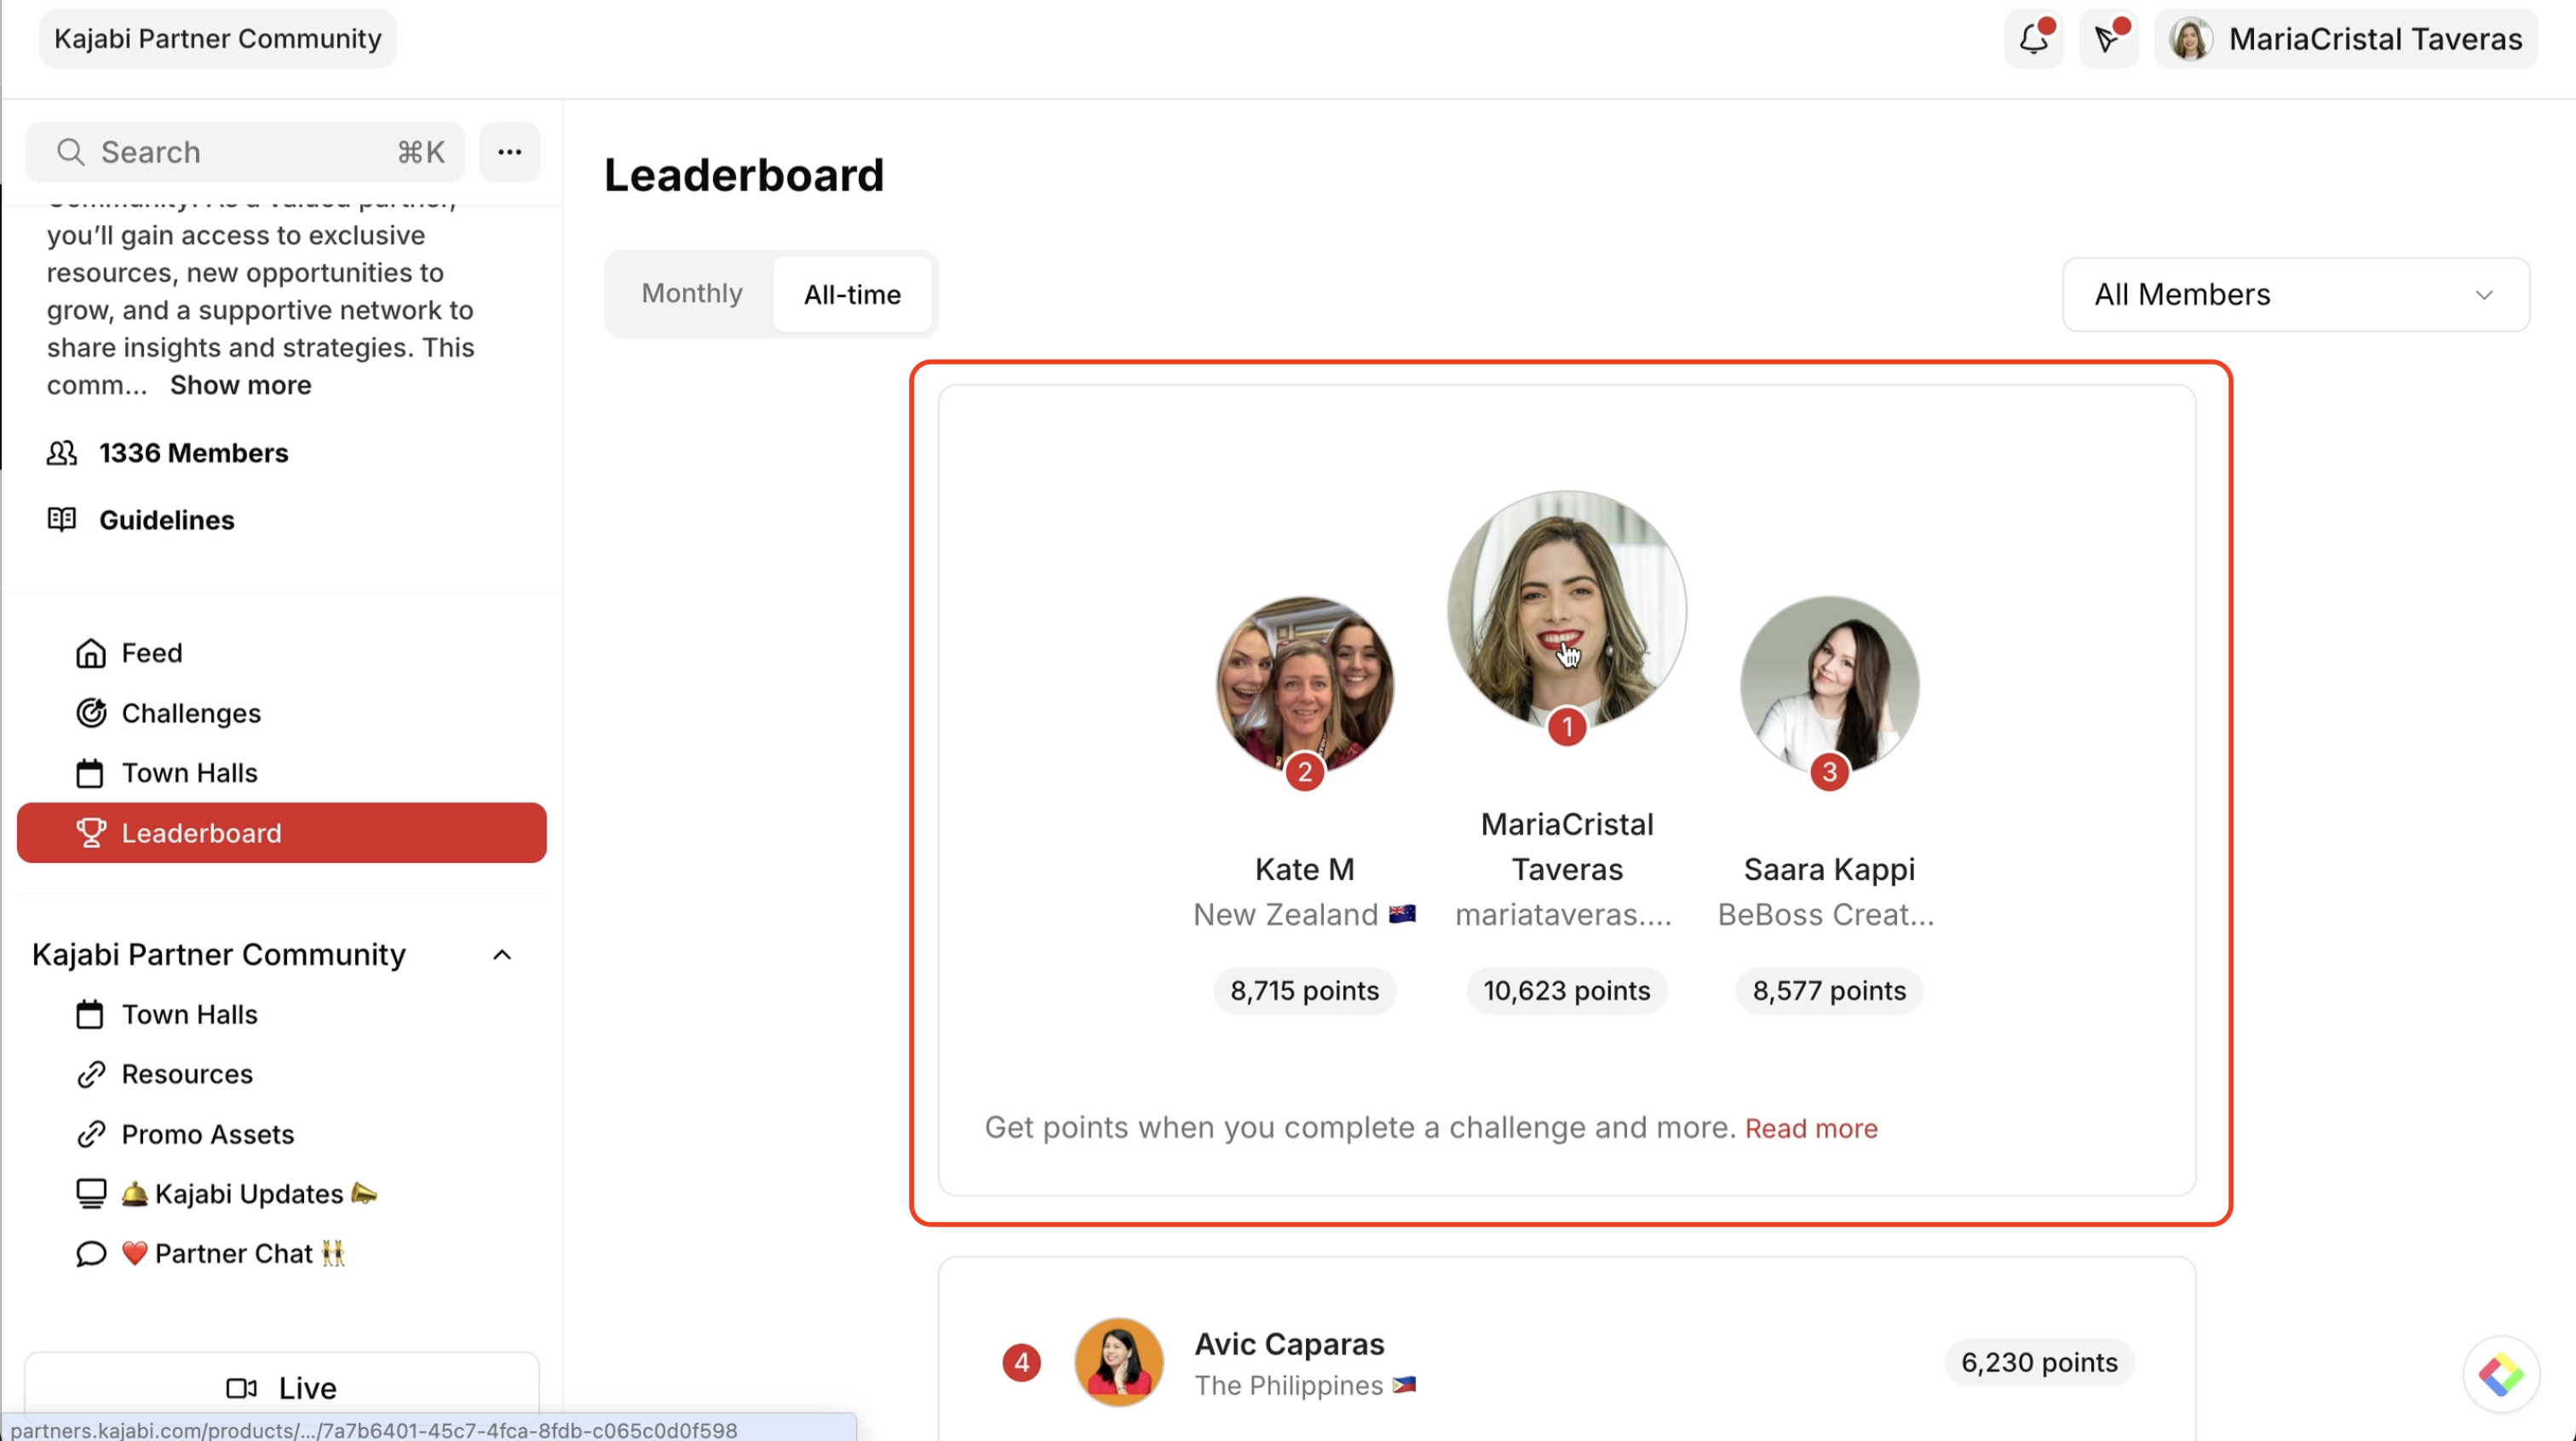Viewport: 2576px width, 1441px height.
Task: Switch to the Monthly leaderboard tab
Action: 691,293
